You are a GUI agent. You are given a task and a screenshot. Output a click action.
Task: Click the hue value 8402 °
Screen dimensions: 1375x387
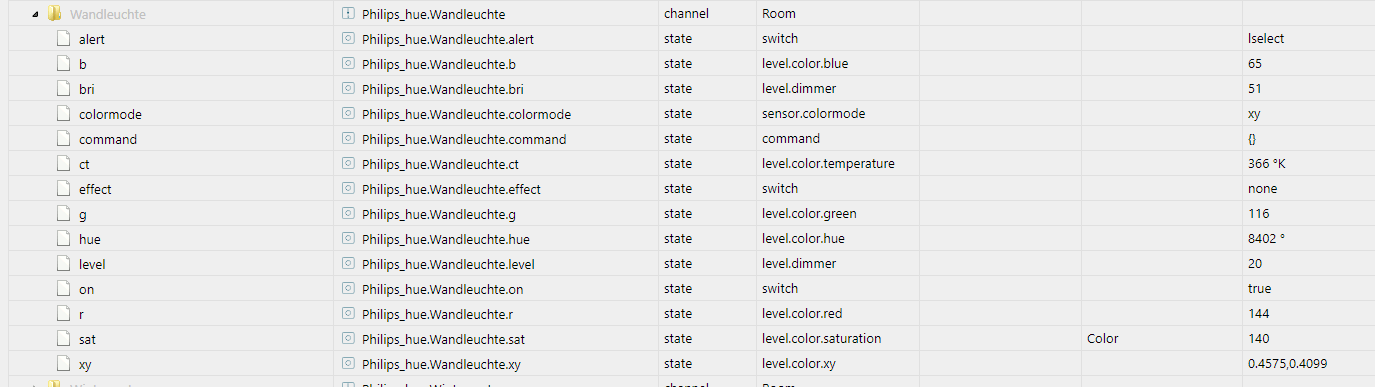(x=1266, y=239)
